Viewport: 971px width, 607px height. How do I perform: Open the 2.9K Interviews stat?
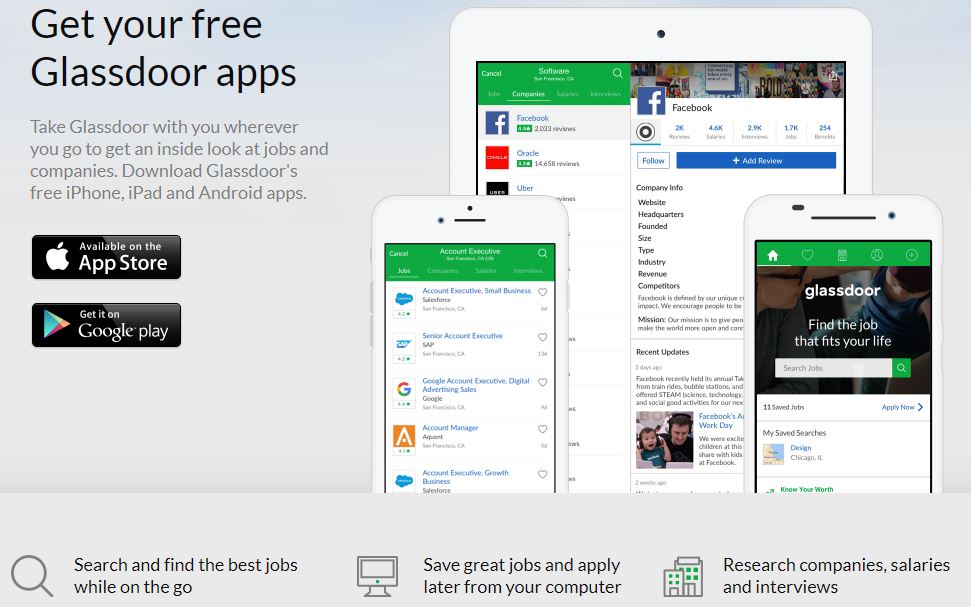pyautogui.click(x=754, y=132)
